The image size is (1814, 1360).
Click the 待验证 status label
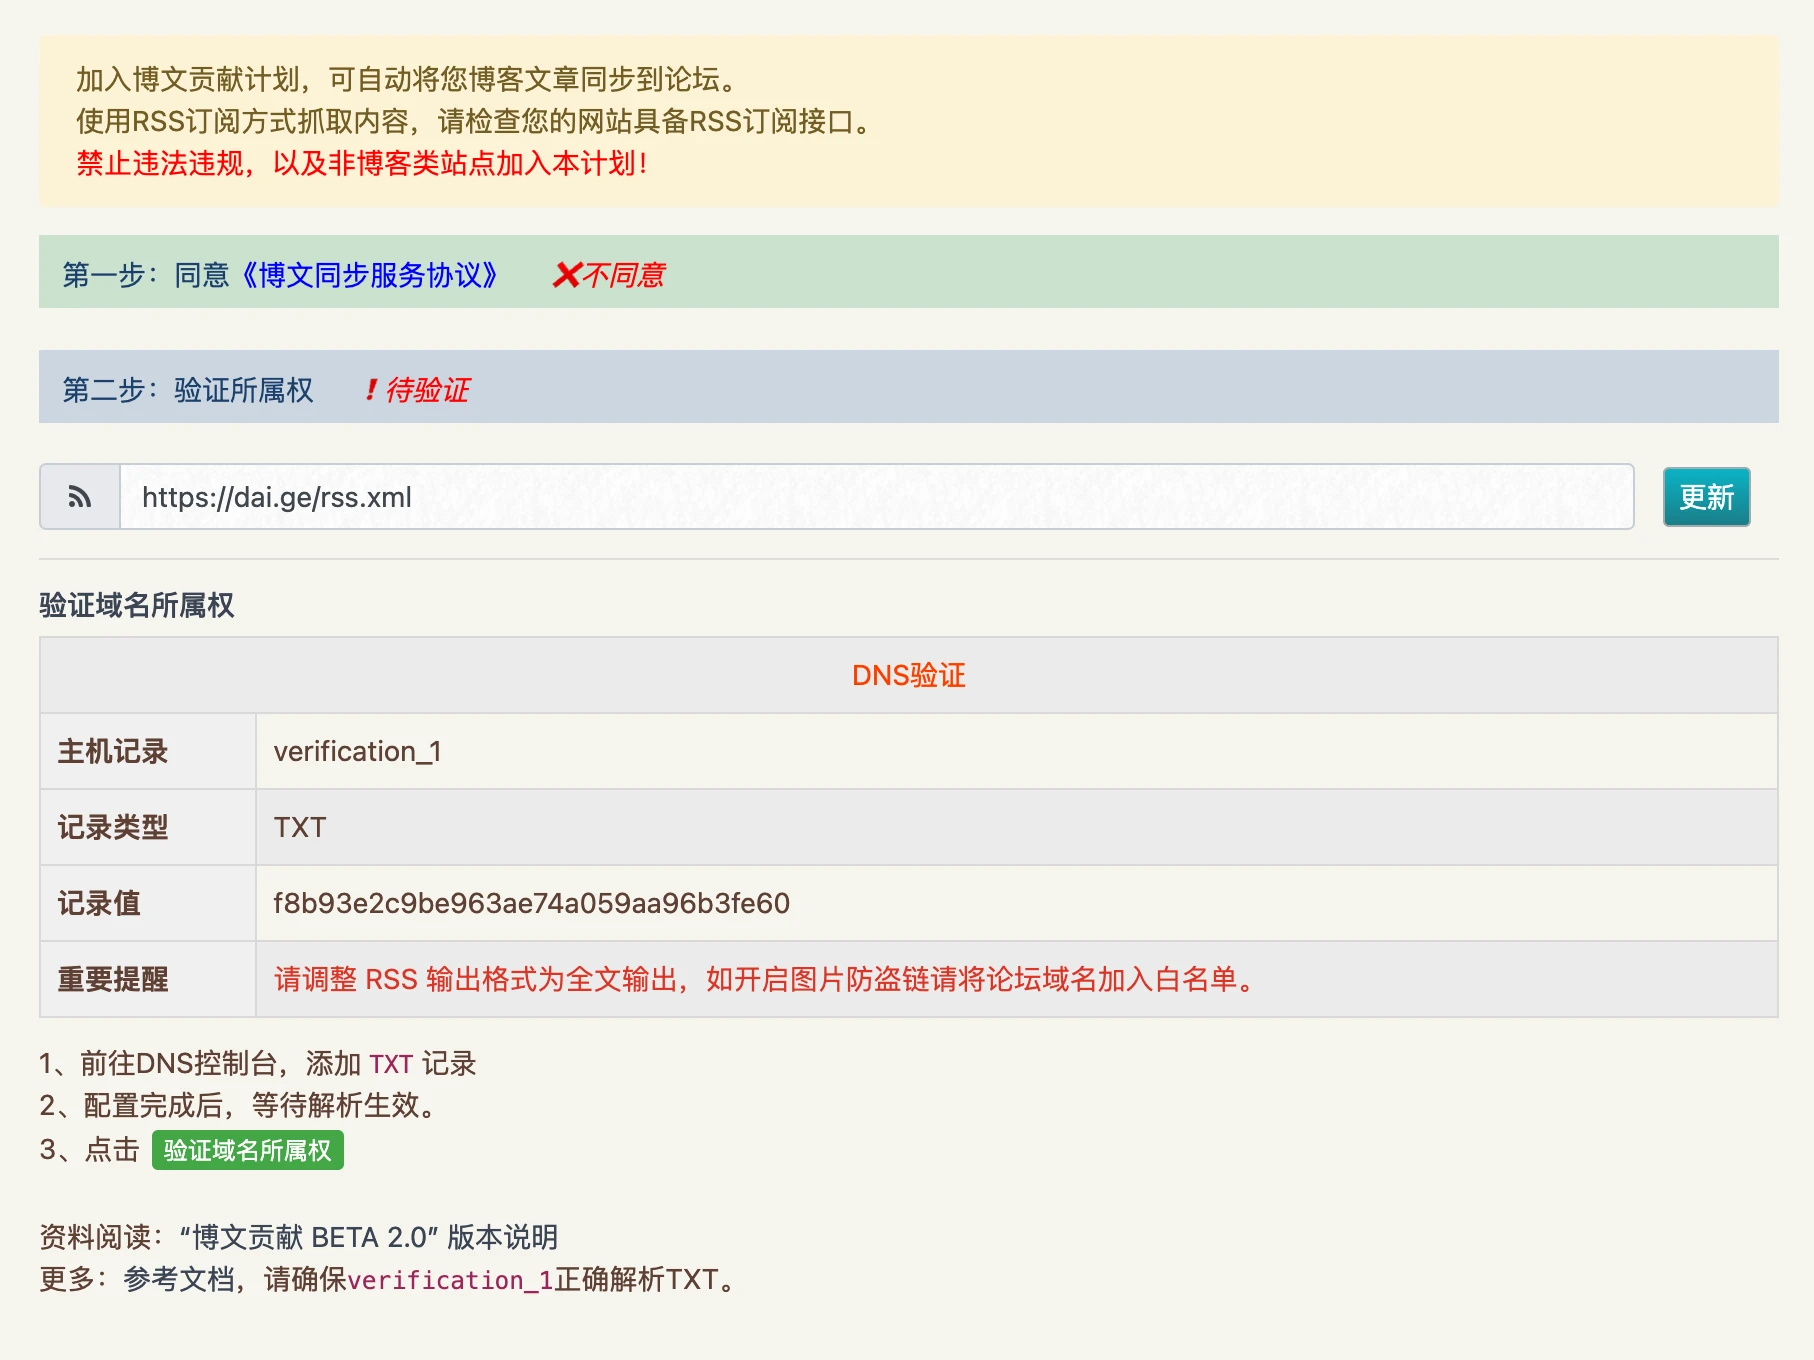(427, 390)
